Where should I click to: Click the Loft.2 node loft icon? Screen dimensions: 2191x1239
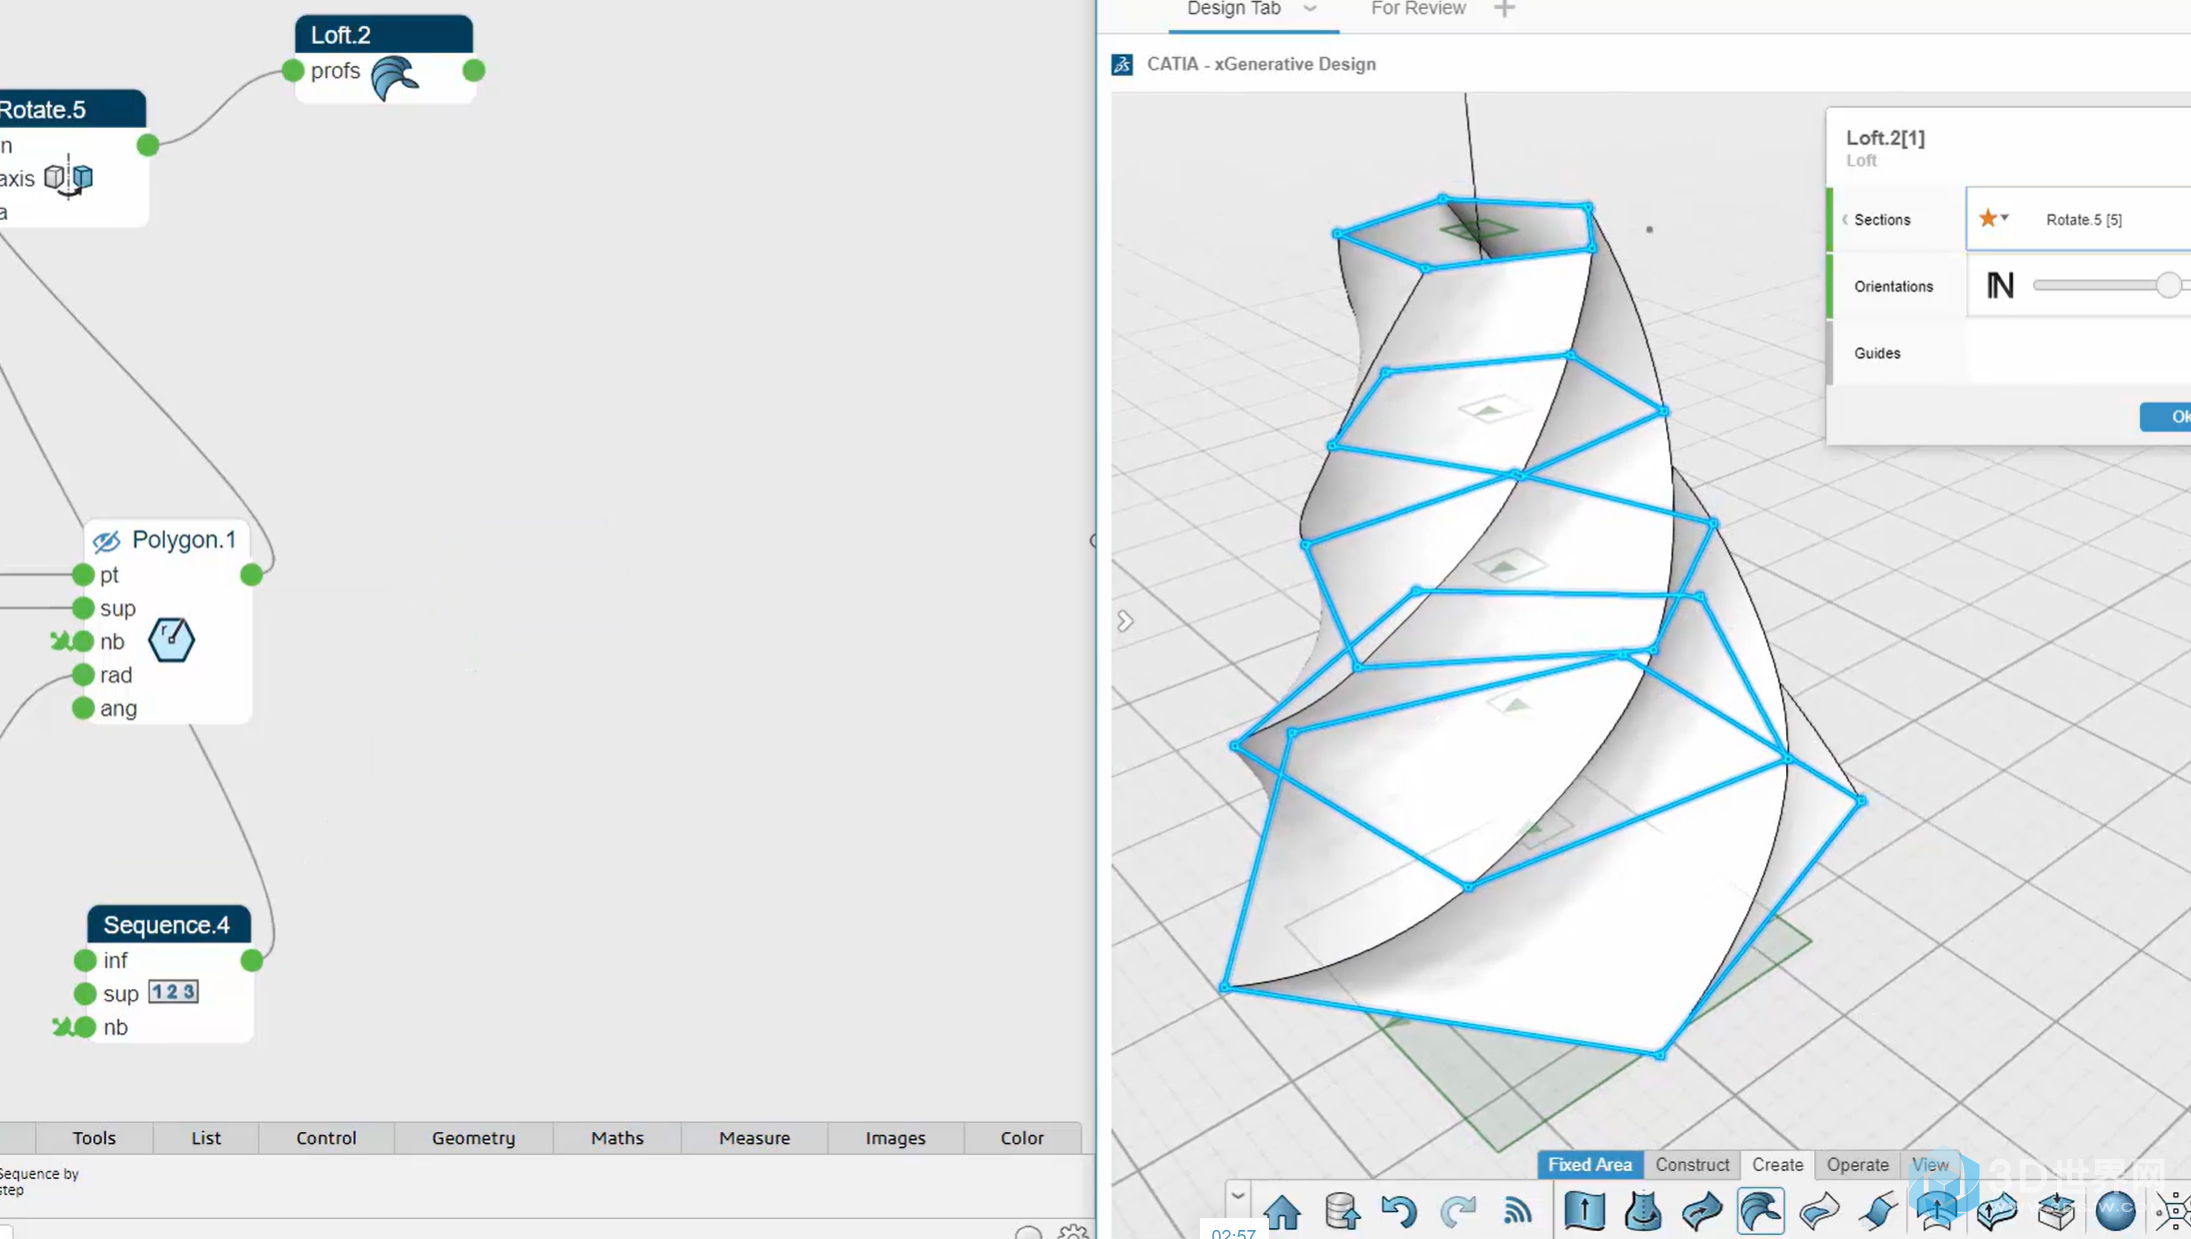(x=394, y=78)
